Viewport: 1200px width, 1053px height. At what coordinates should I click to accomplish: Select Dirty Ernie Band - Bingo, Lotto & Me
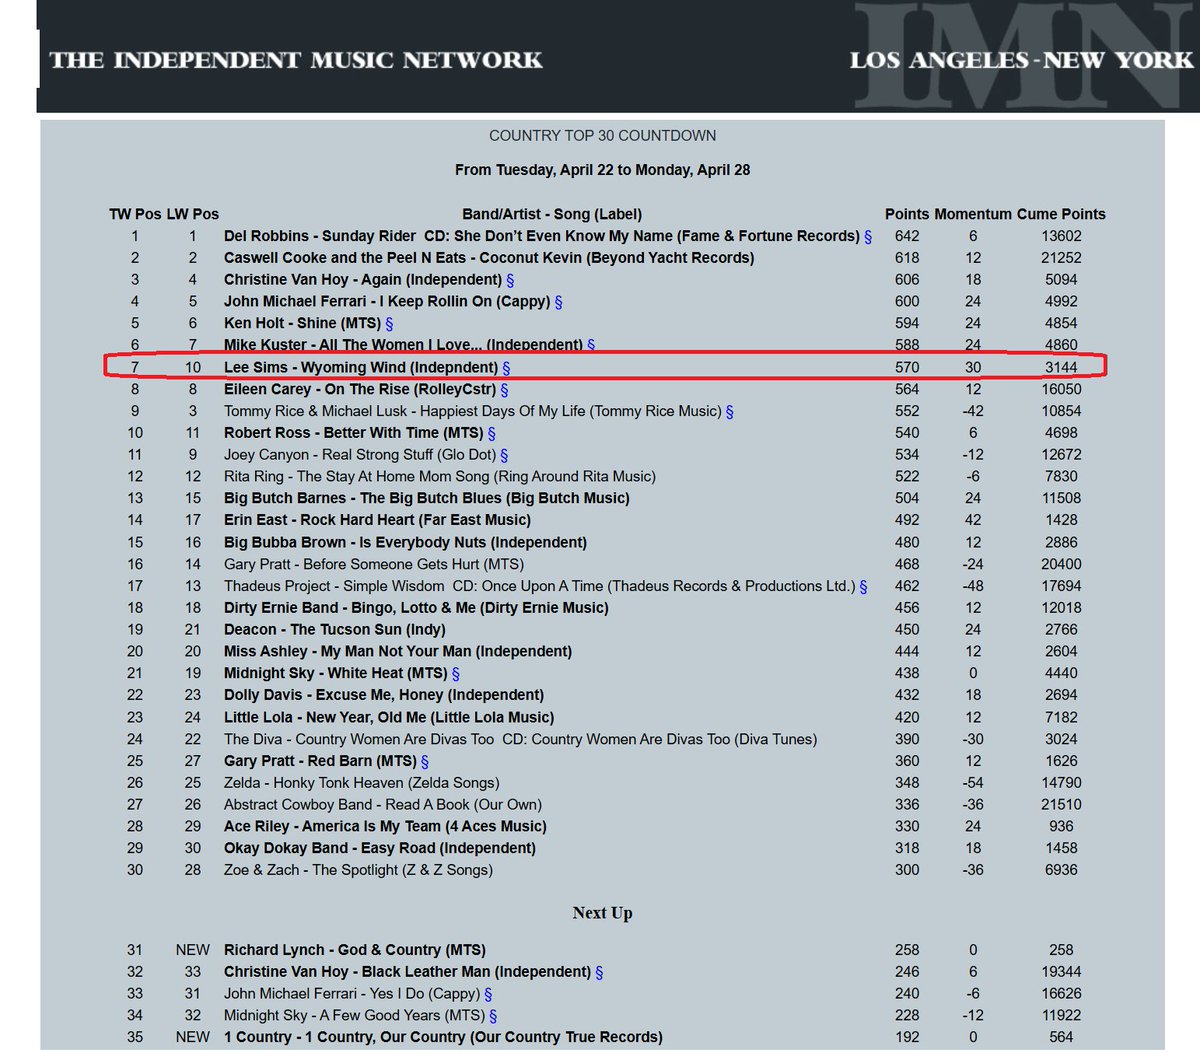click(x=416, y=608)
